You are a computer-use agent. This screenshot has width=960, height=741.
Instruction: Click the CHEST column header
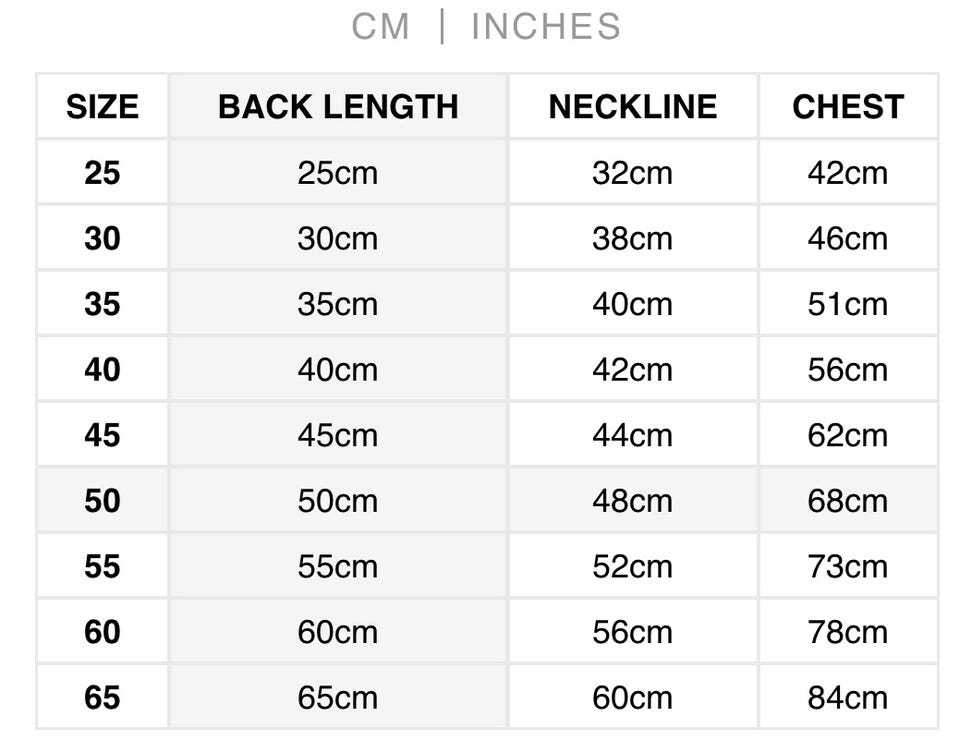848,107
